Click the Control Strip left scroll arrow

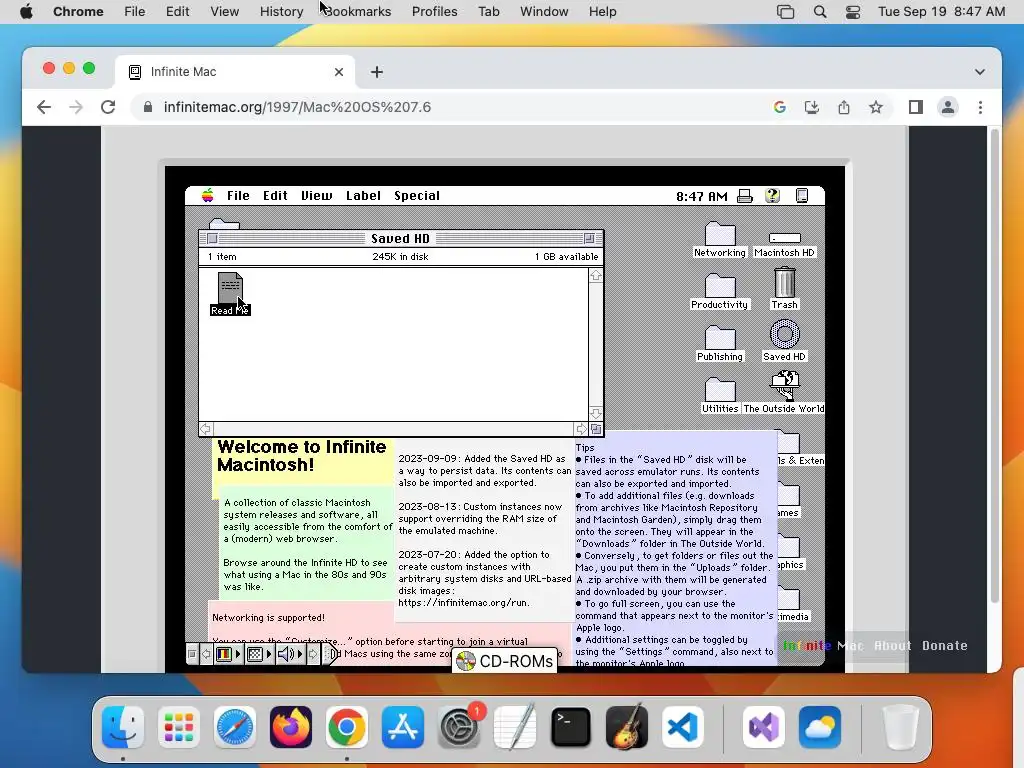(x=206, y=654)
